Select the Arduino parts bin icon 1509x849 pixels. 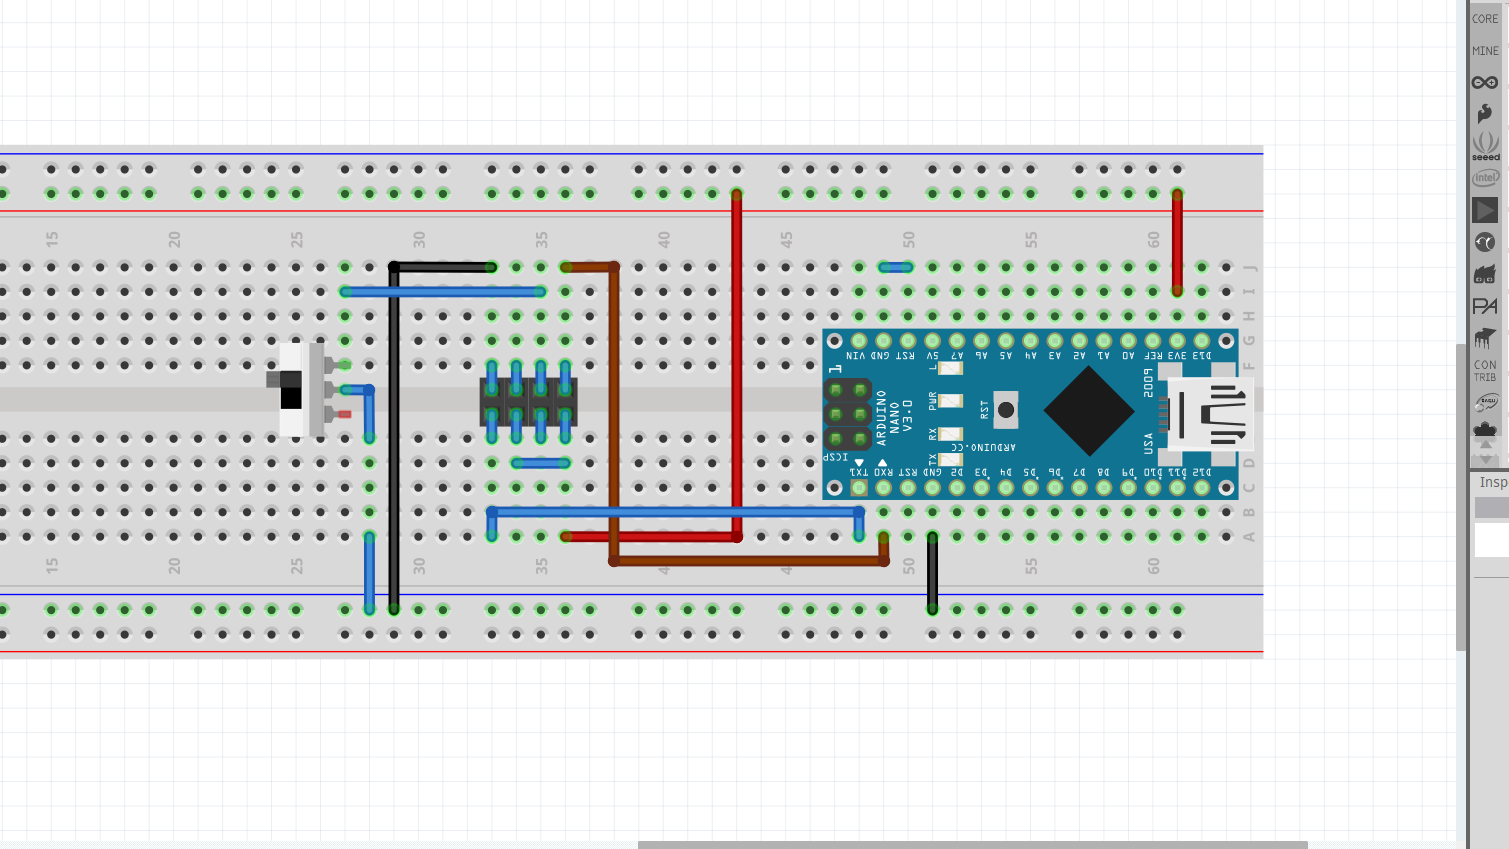pos(1485,82)
